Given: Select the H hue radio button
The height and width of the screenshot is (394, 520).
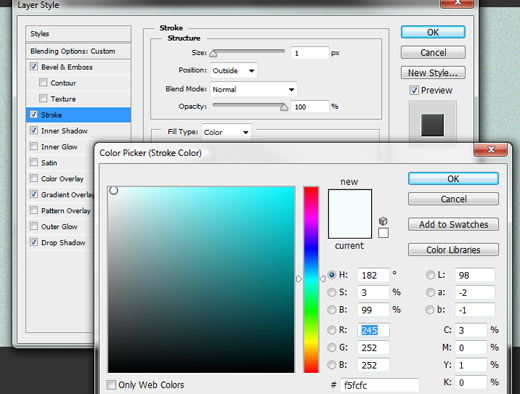Looking at the screenshot, I should 332,275.
